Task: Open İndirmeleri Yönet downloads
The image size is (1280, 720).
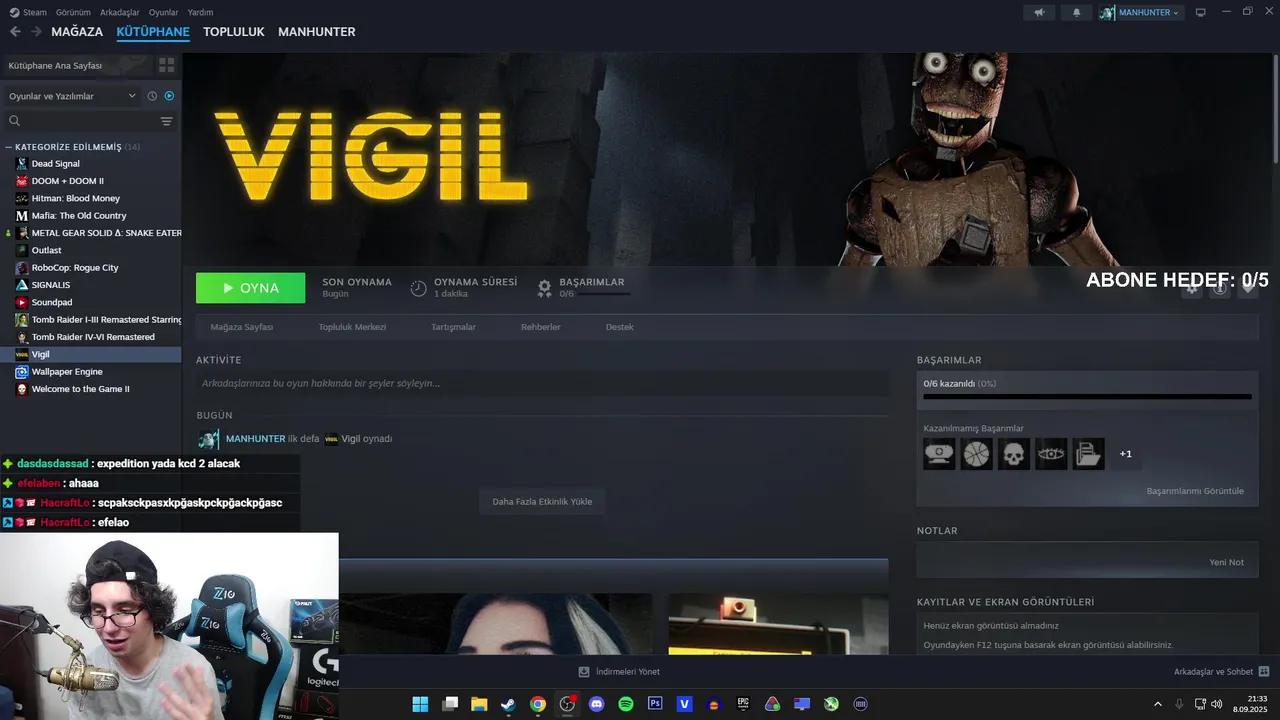Action: pyautogui.click(x=619, y=672)
